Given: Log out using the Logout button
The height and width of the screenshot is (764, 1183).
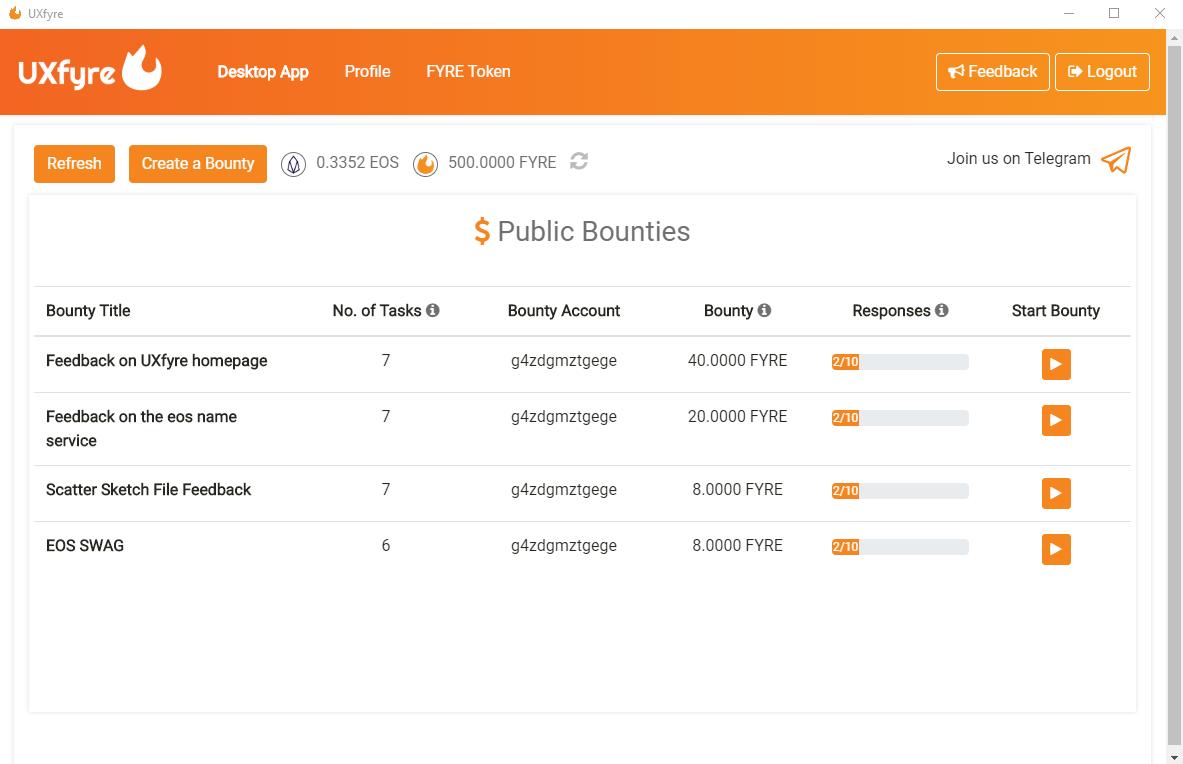Looking at the screenshot, I should (x=1102, y=72).
